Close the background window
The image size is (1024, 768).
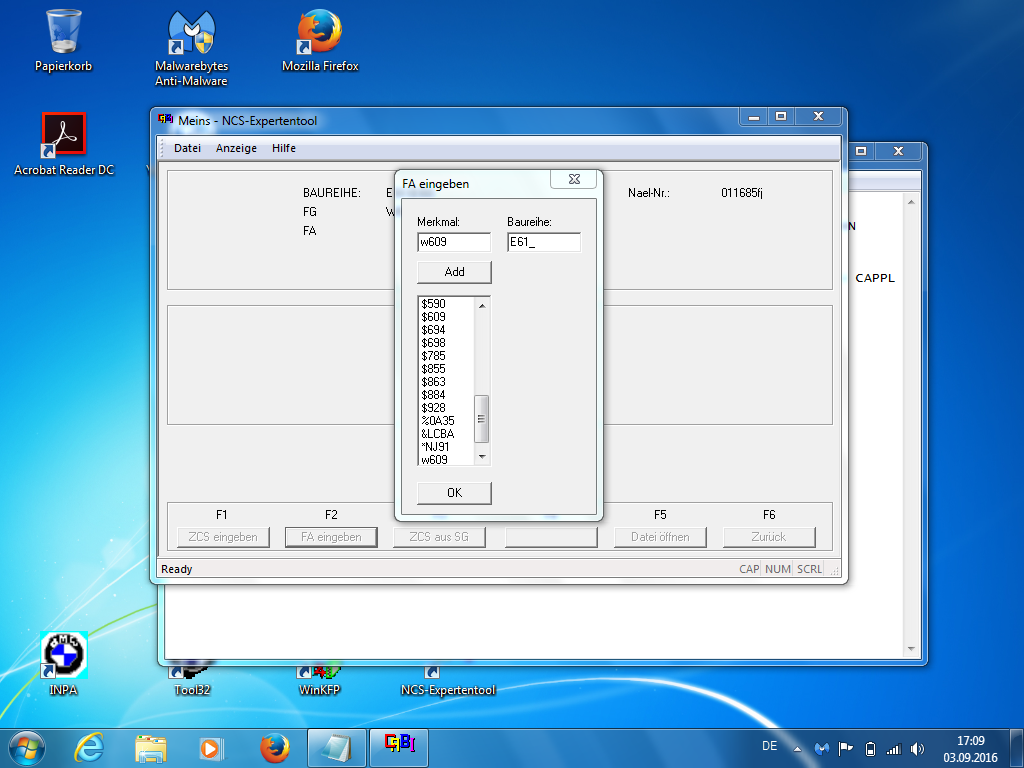(899, 151)
